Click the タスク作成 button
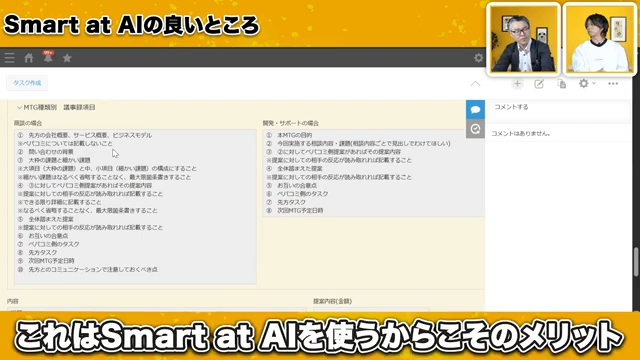640x360 pixels. coord(27,83)
